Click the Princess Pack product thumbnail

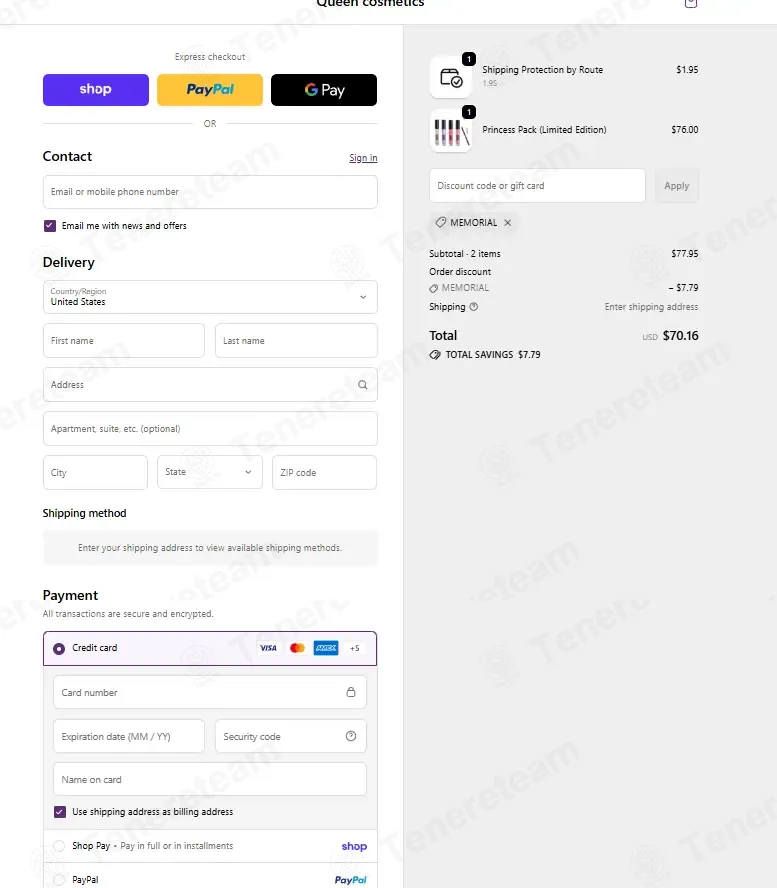[451, 130]
